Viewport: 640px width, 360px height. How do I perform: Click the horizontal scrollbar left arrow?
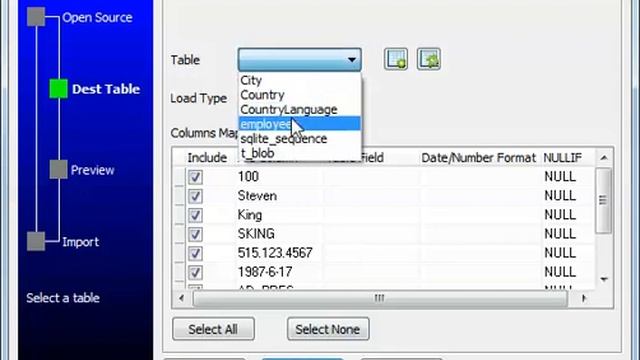(182, 298)
